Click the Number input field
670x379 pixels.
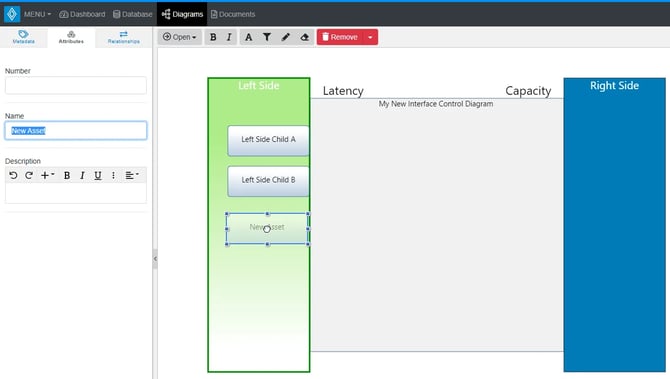point(76,85)
